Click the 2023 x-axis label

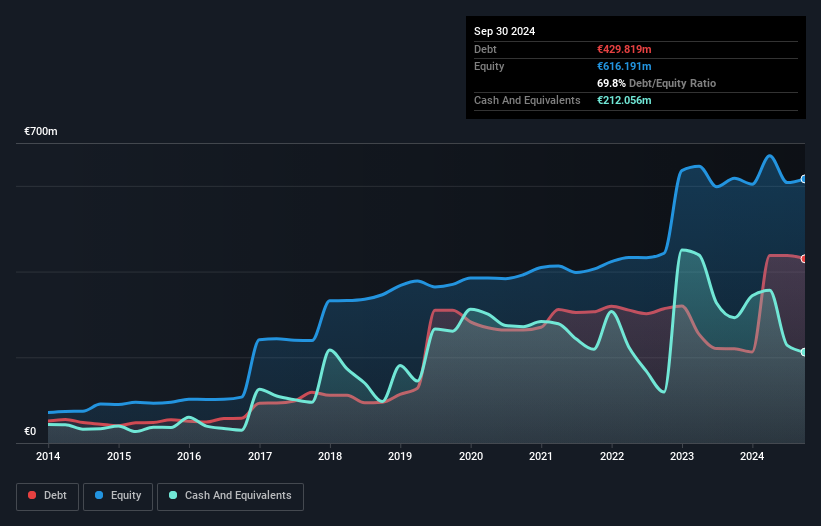[x=682, y=456]
